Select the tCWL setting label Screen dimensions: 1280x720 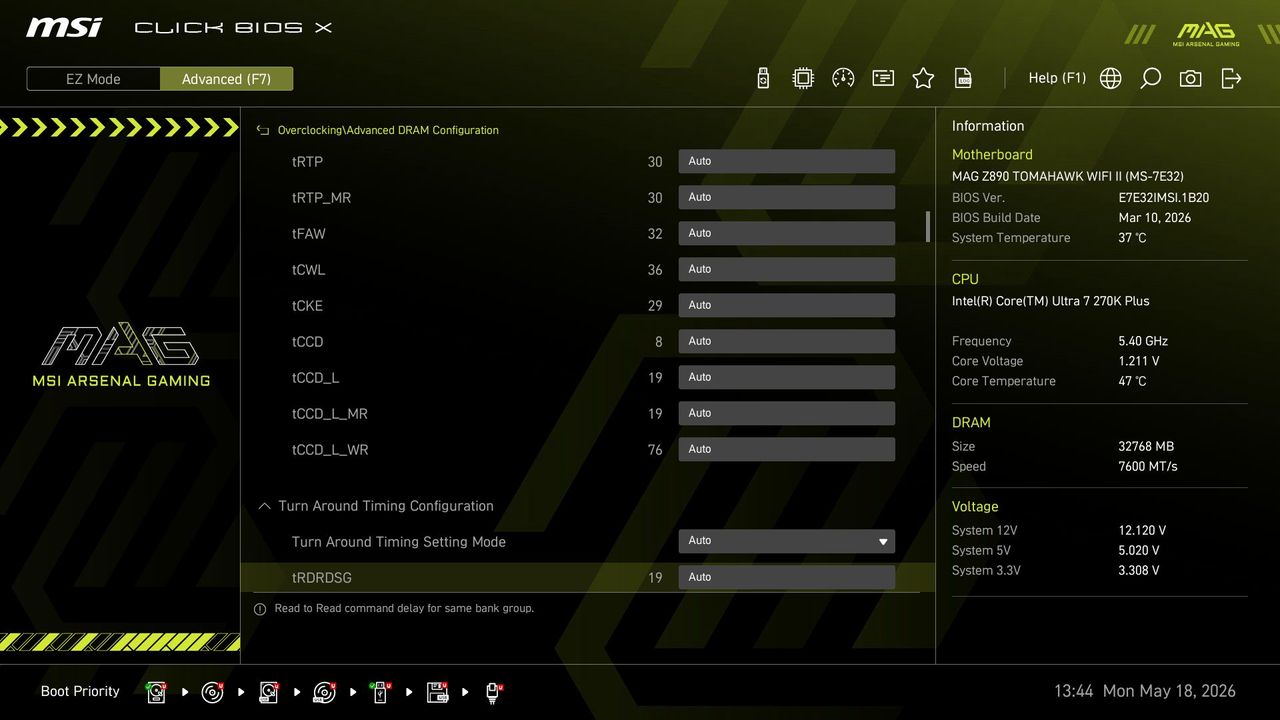[308, 270]
